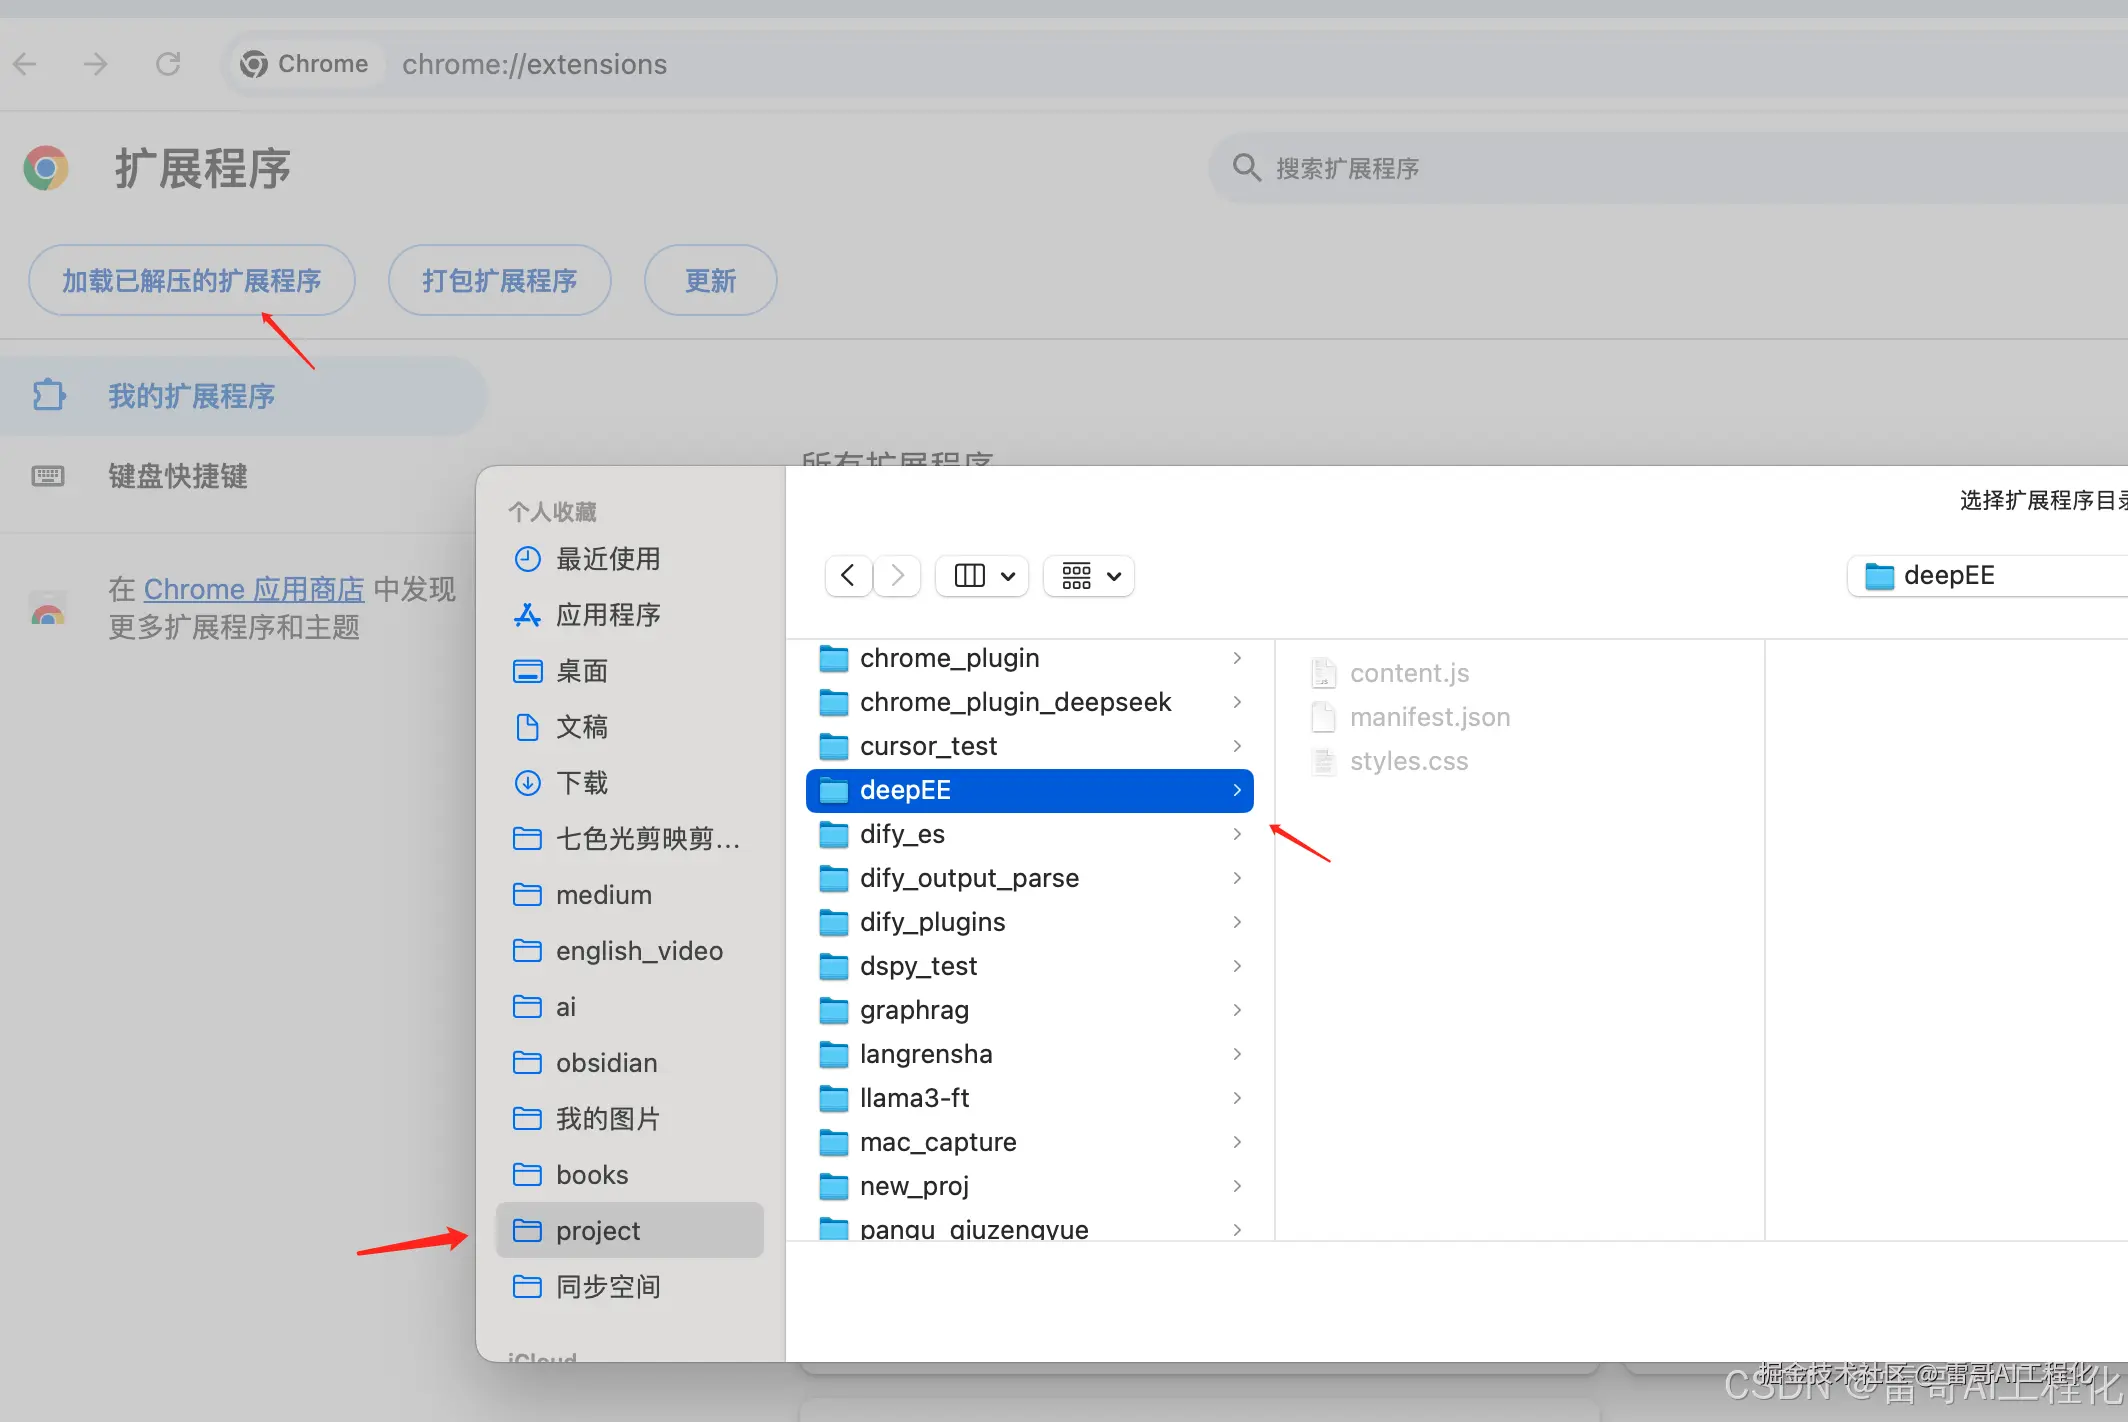Click the magnifier icon in extension search
Viewport: 2128px width, 1422px height.
[1246, 167]
